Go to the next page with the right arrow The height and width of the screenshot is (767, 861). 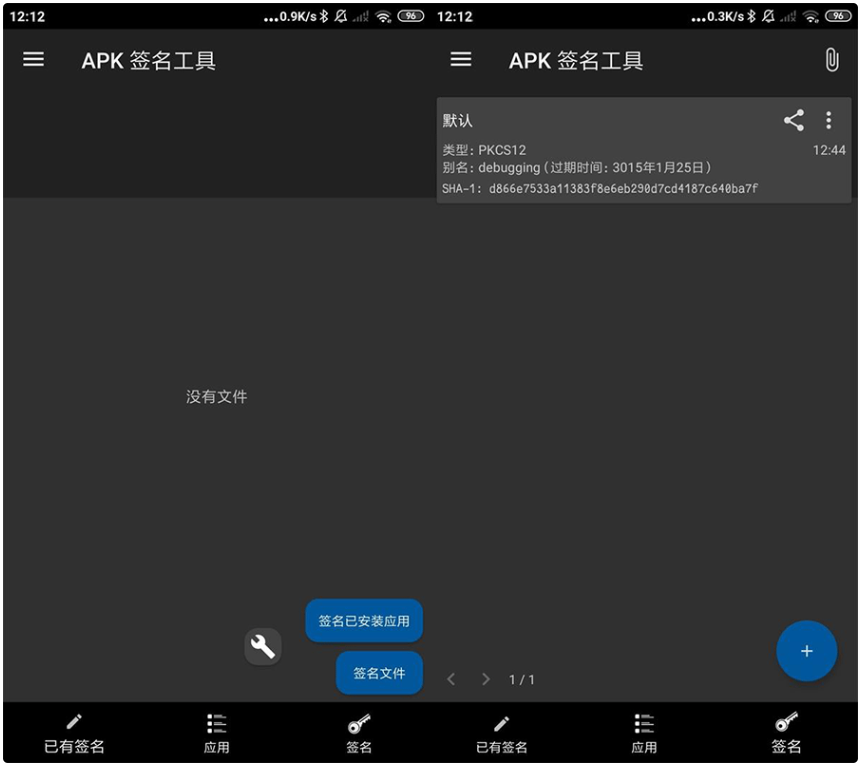click(485, 678)
